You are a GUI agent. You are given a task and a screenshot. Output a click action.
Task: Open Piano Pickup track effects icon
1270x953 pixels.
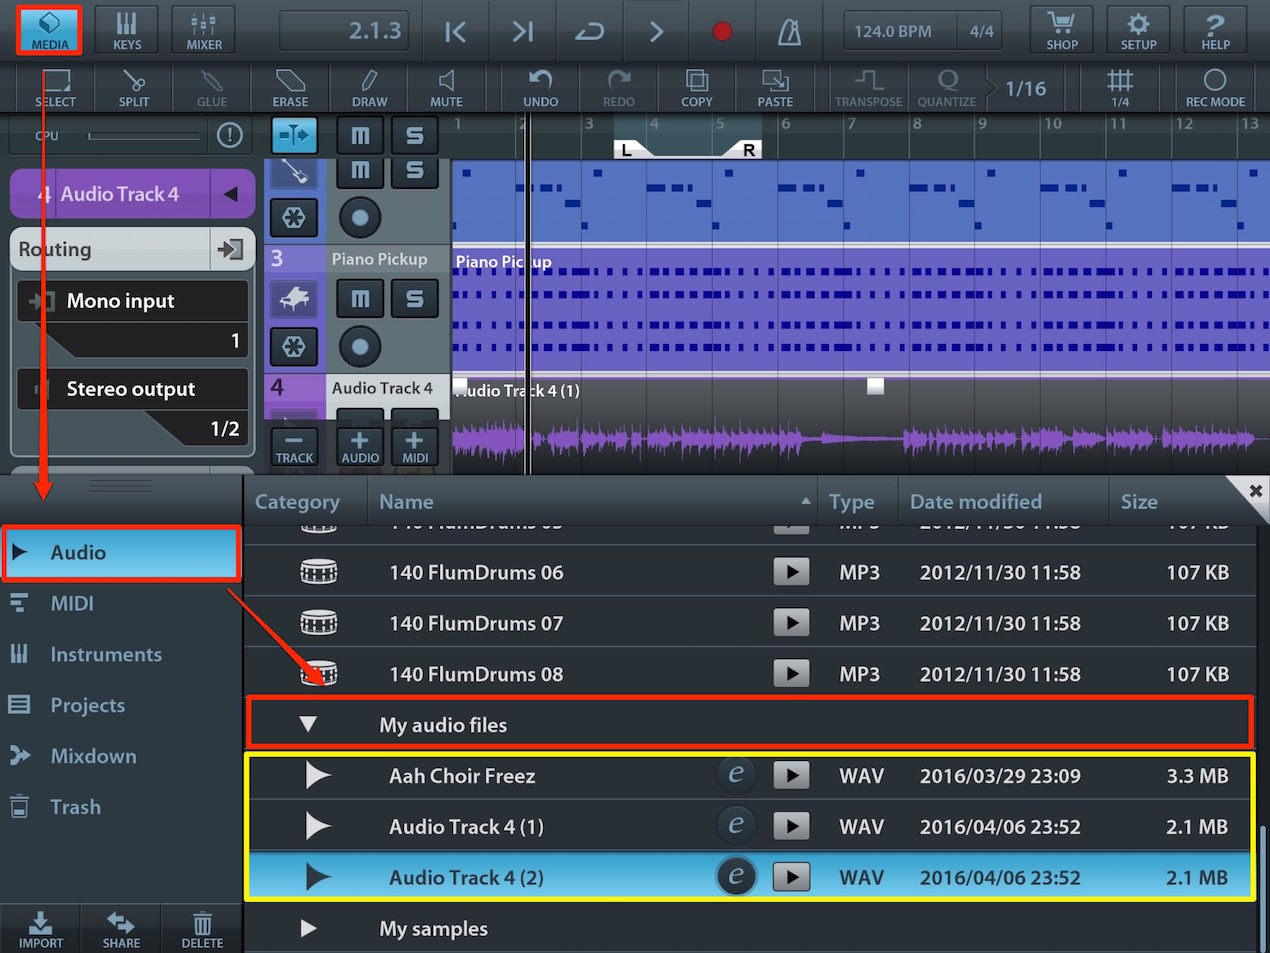click(294, 347)
